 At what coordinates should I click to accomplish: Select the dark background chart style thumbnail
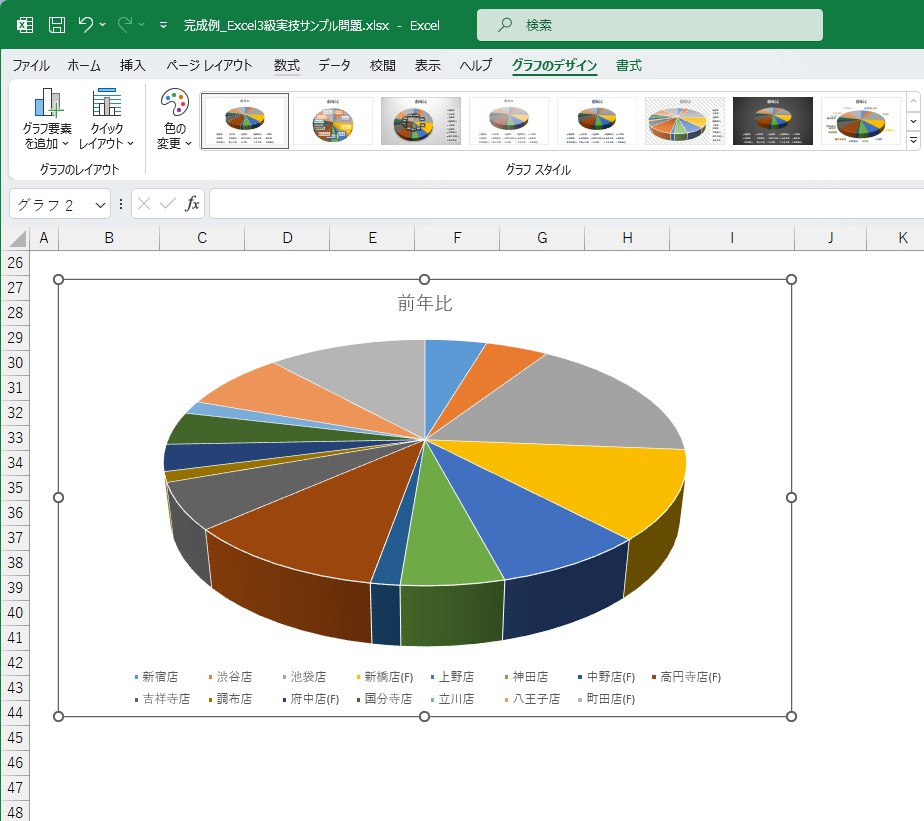773,121
